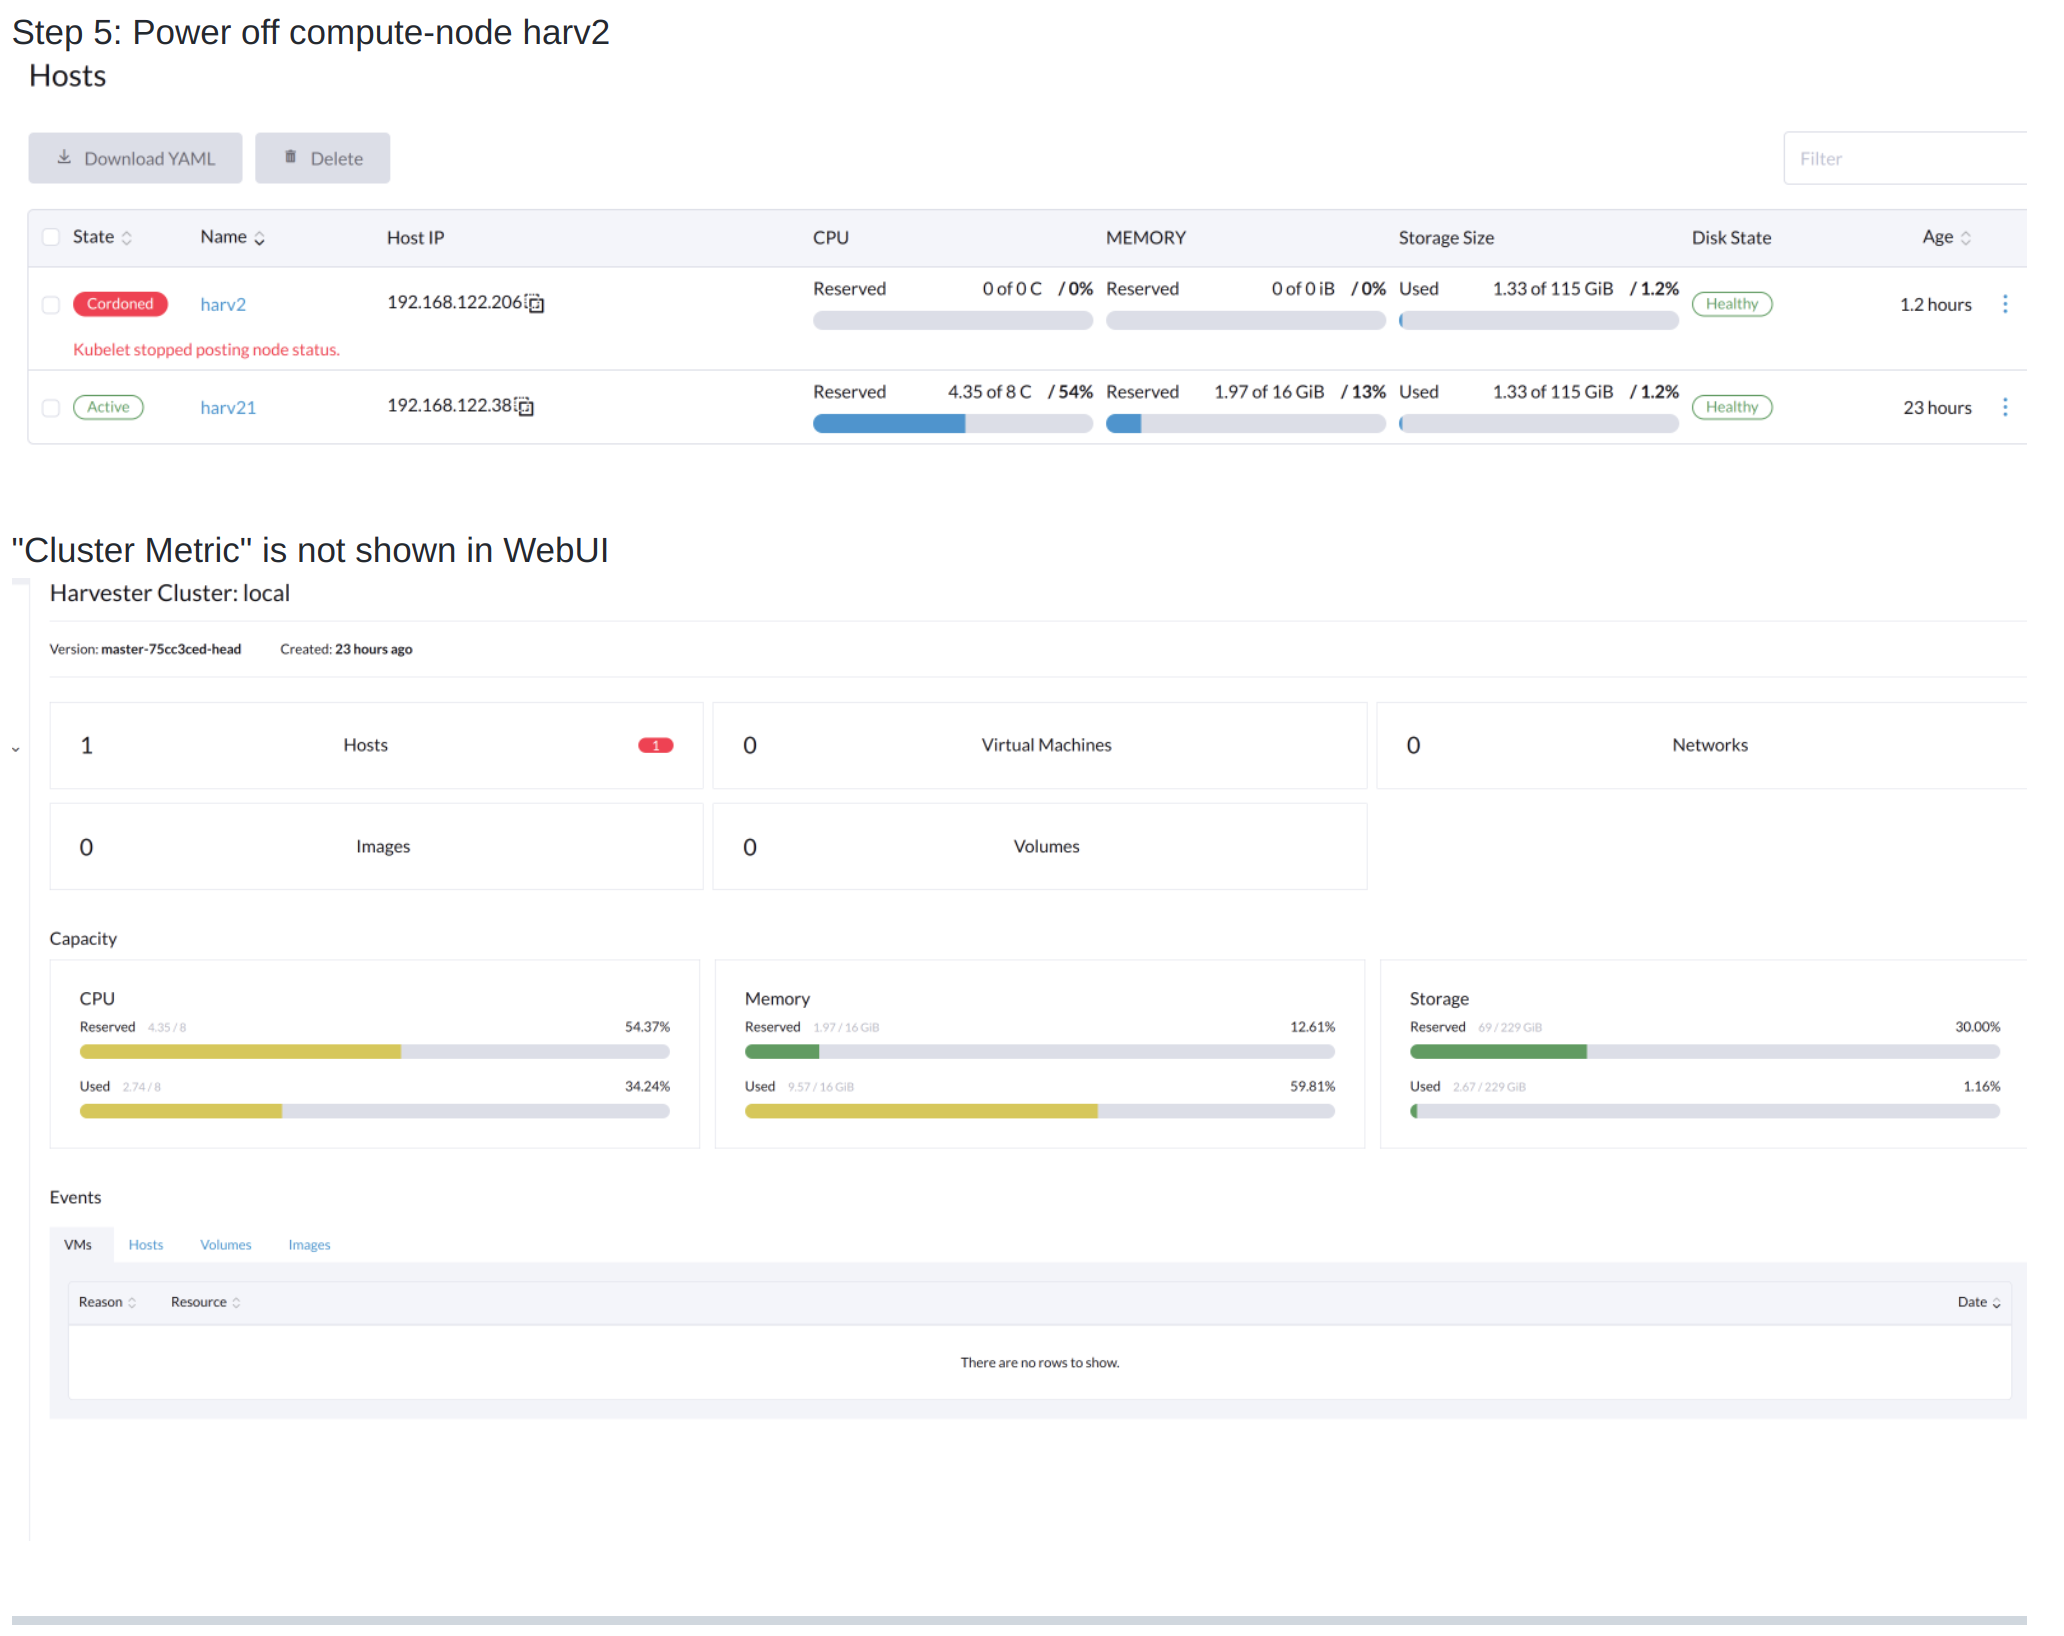Copy the host IP of harv21
The width and height of the screenshot is (2064, 1636).
524,406
